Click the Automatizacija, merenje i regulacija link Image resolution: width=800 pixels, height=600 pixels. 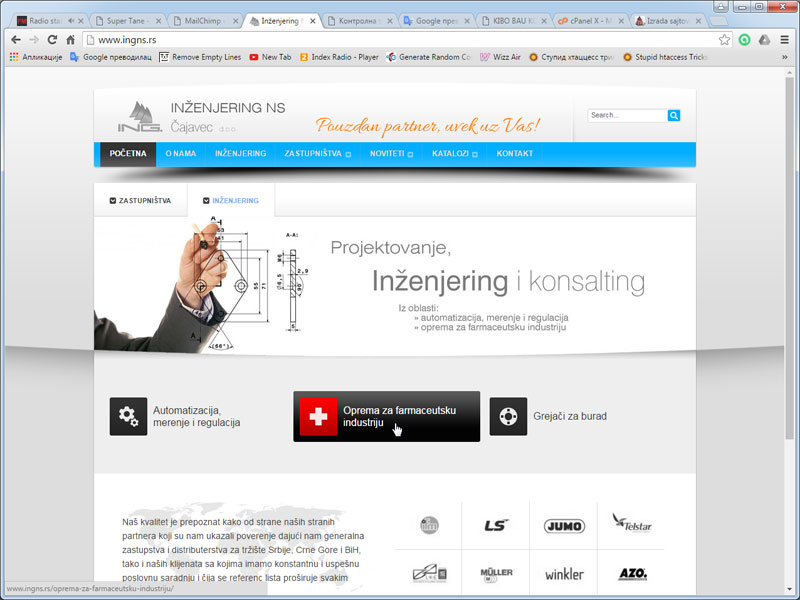(196, 416)
